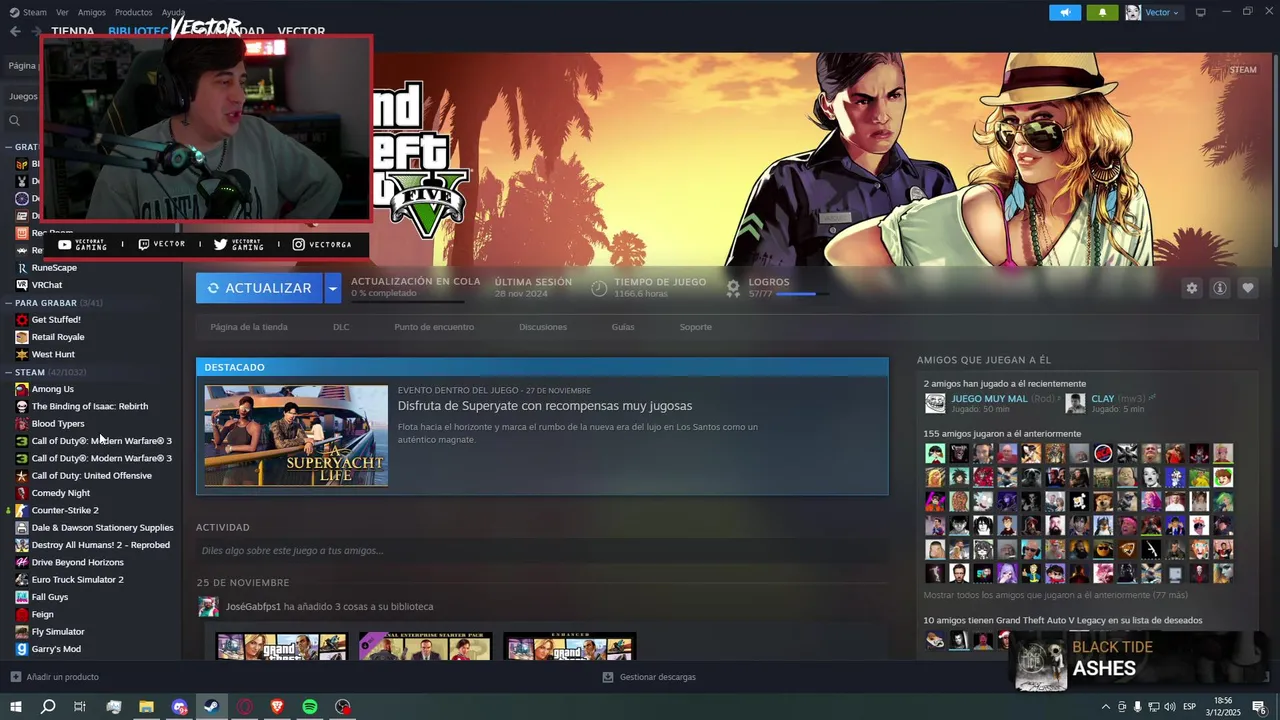The height and width of the screenshot is (720, 1280).
Task: Open the Steam announcements megaphone button
Action: point(1065,12)
